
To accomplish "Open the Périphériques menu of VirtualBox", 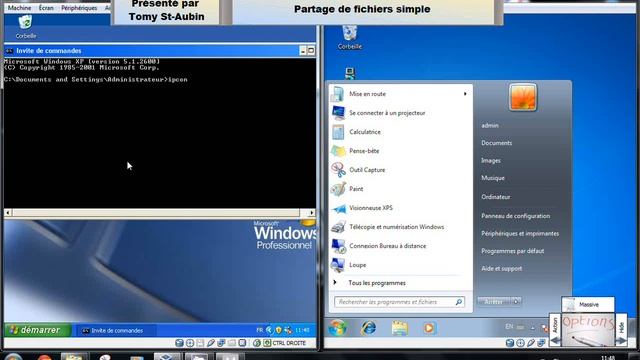I will (x=79, y=8).
